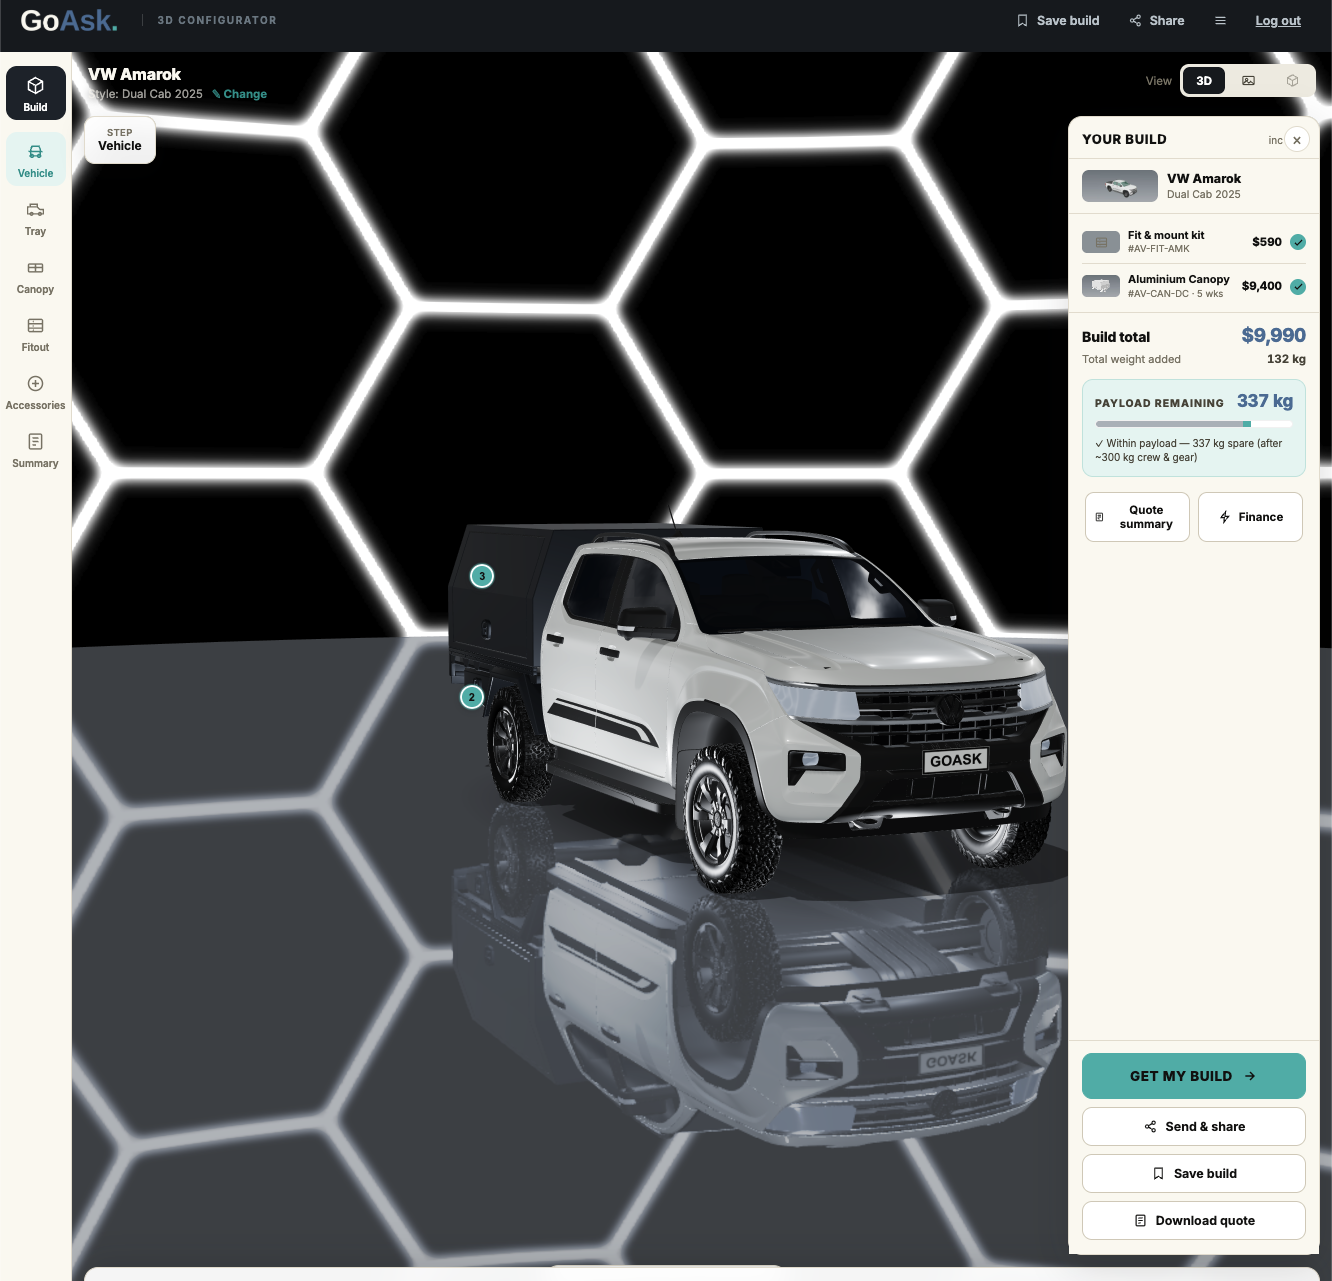Click the Fit & mount kit thumbnail
This screenshot has width=1332, height=1281.
[1101, 242]
